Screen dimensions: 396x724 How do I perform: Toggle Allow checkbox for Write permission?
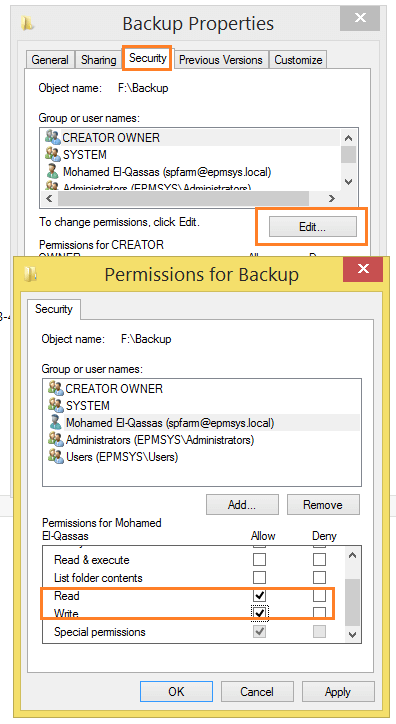[x=259, y=613]
